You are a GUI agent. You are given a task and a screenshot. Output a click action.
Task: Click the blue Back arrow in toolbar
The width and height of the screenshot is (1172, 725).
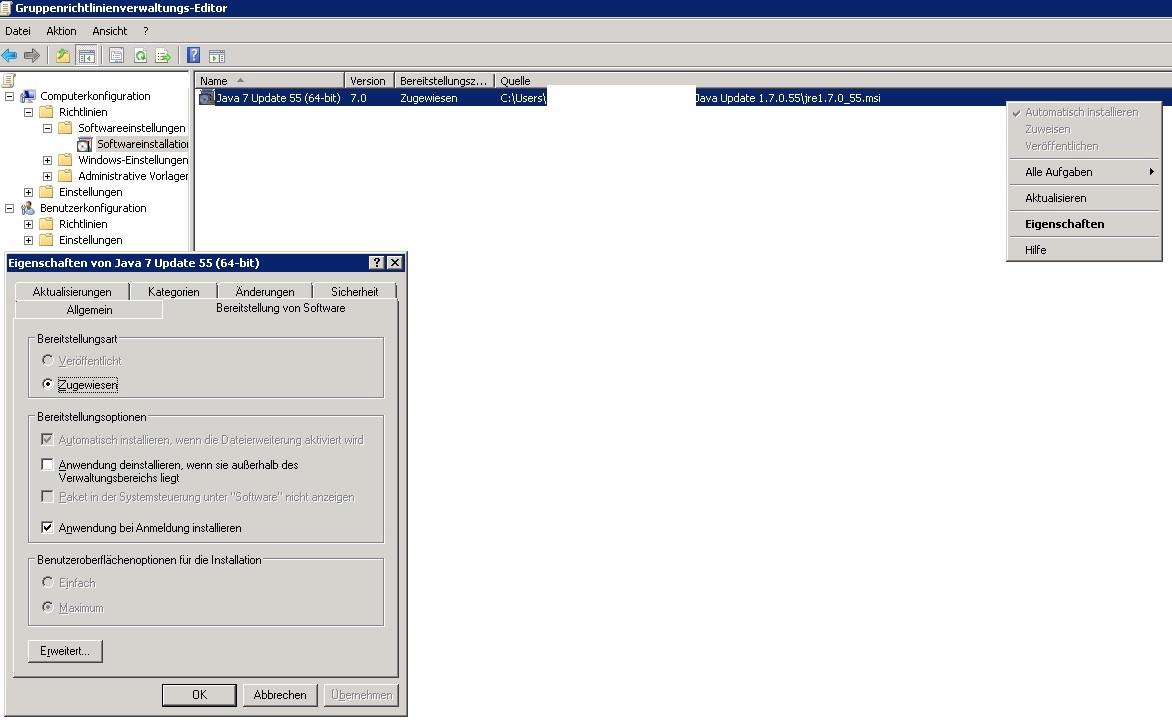pyautogui.click(x=10, y=55)
